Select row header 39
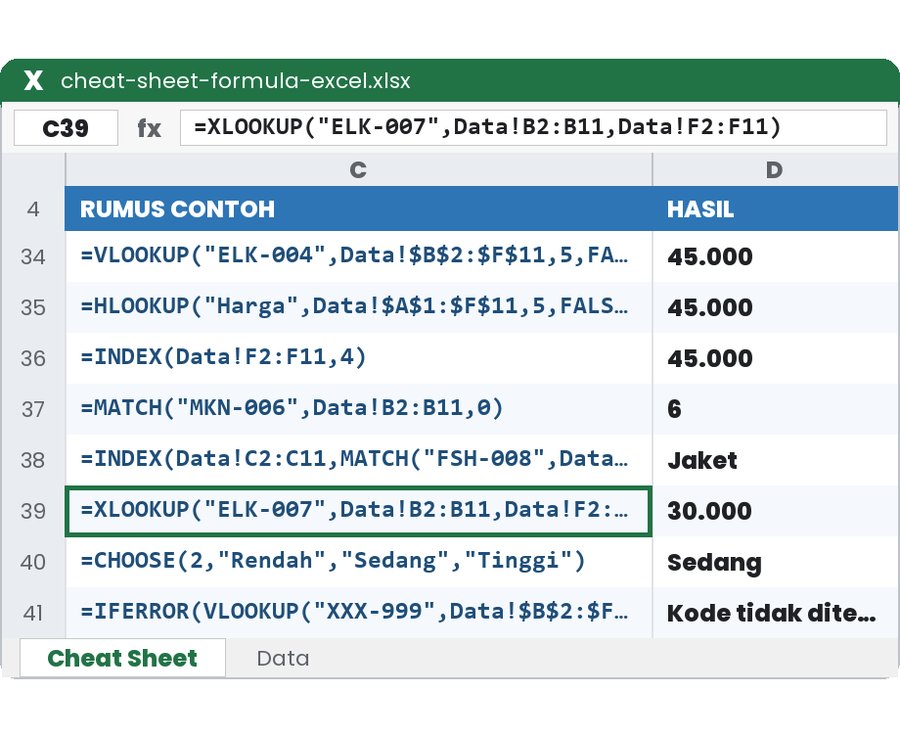Viewport: 900px width, 738px height. [x=33, y=511]
